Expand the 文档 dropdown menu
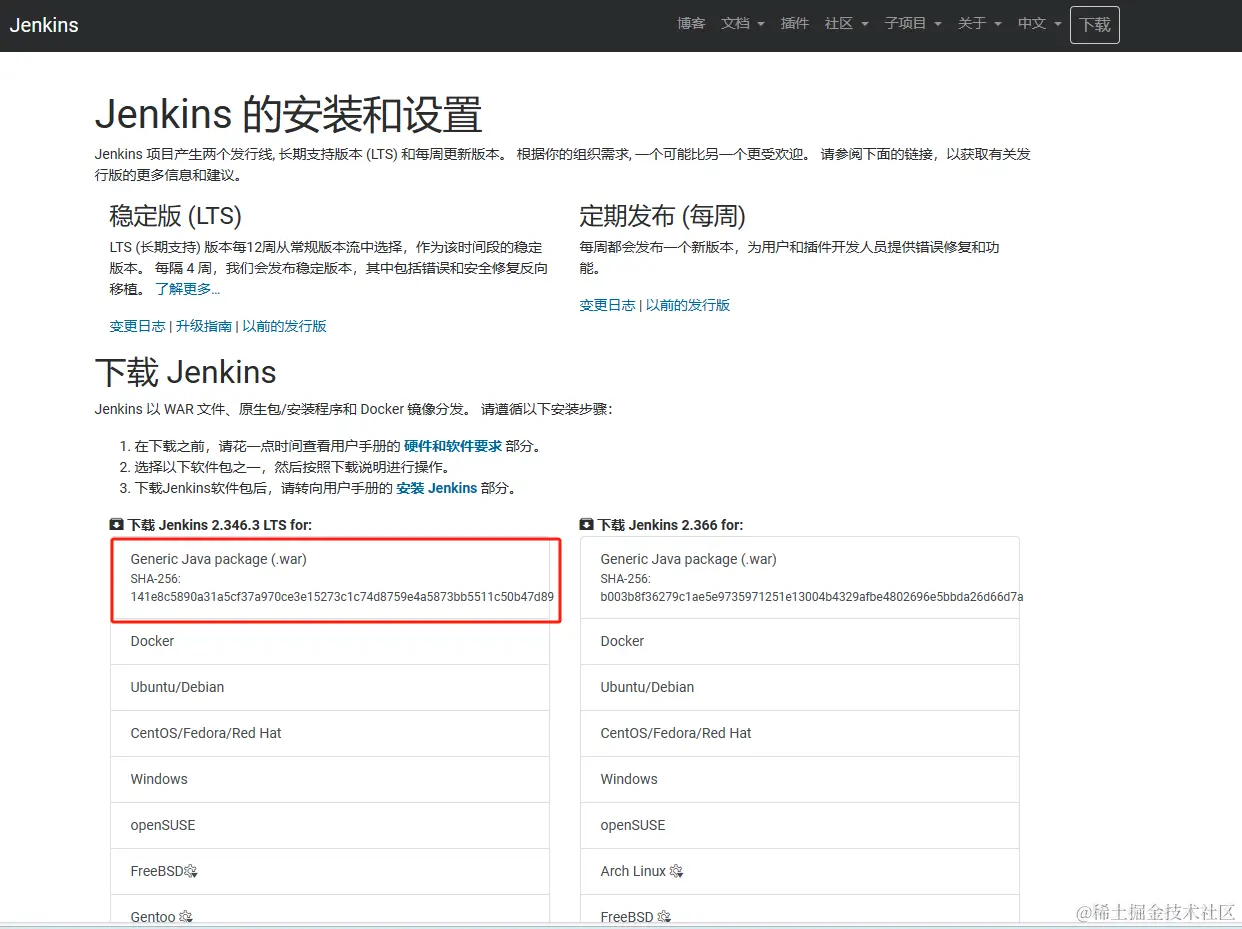 742,23
